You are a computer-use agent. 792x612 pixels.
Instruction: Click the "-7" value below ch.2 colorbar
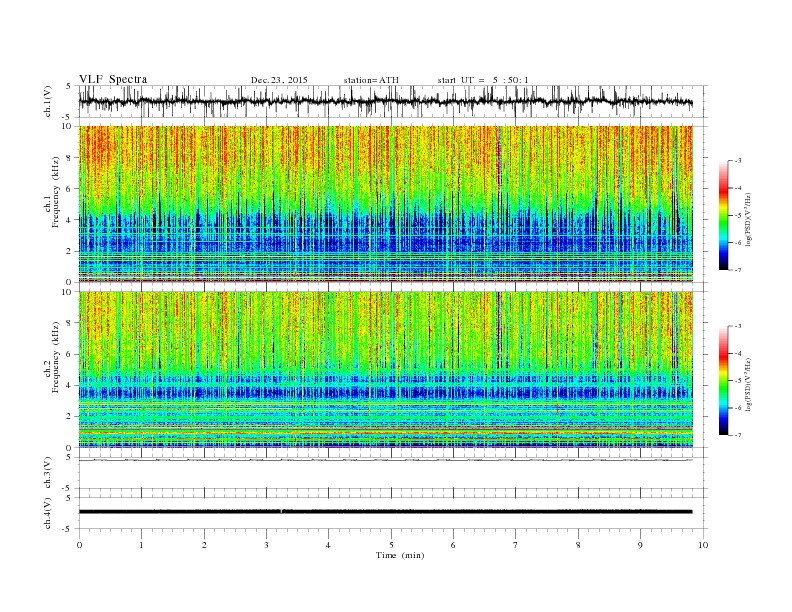[x=738, y=435]
